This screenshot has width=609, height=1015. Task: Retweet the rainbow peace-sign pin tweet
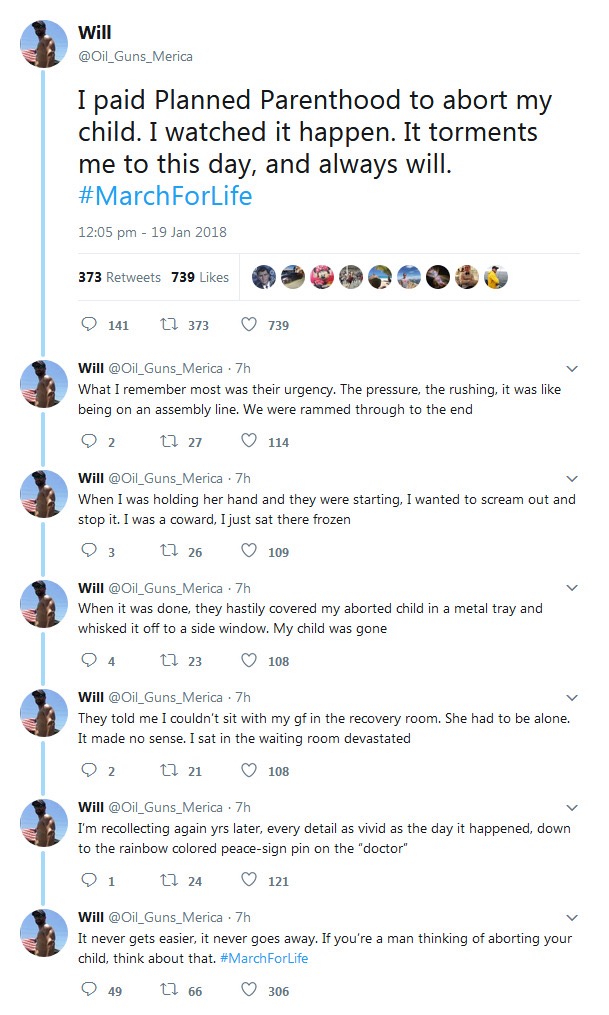pos(169,881)
